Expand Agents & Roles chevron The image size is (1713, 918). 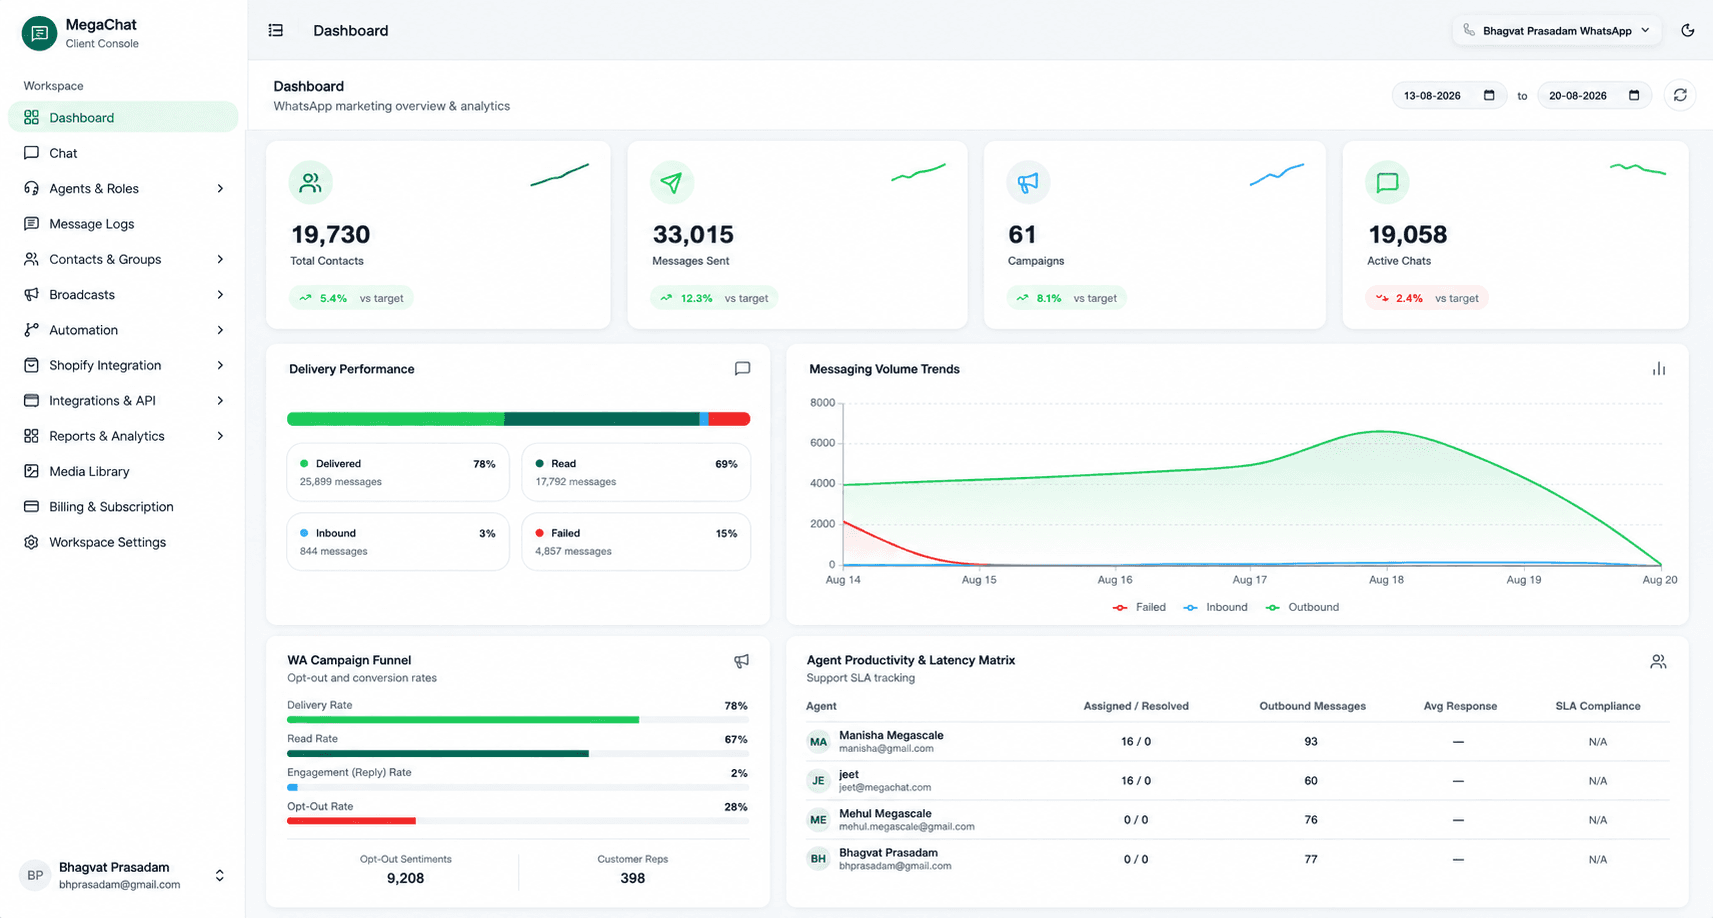click(220, 188)
